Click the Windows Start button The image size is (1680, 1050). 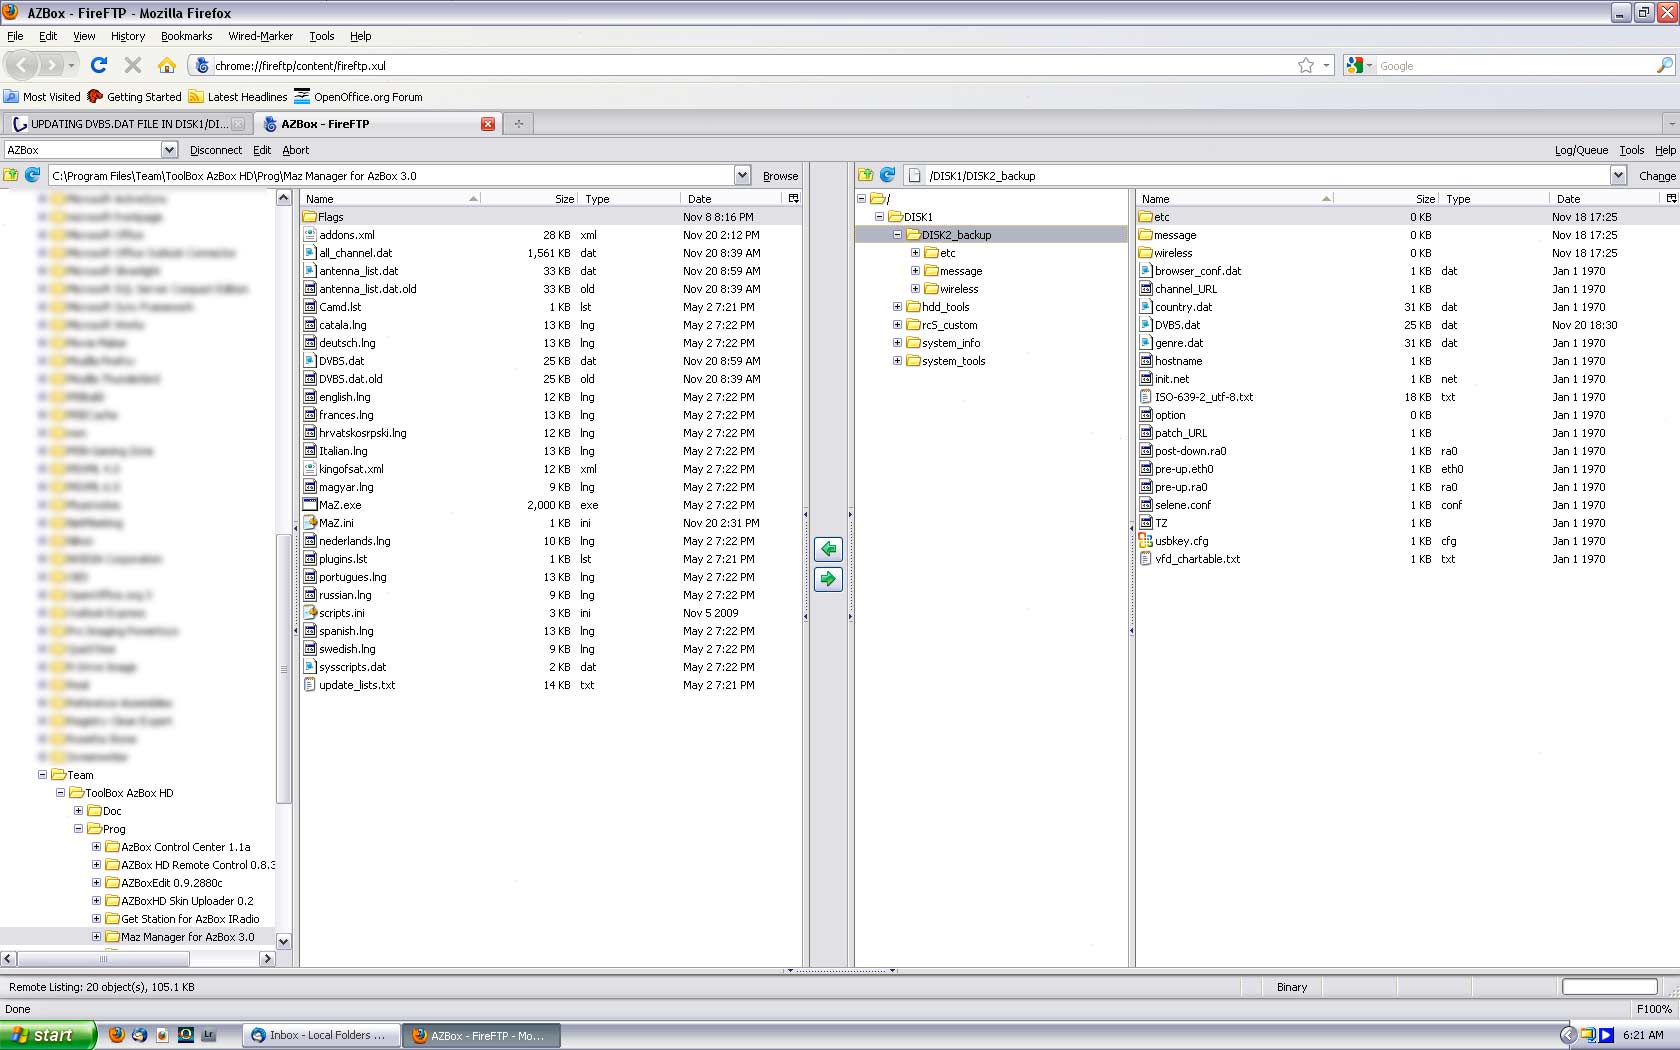48,1035
